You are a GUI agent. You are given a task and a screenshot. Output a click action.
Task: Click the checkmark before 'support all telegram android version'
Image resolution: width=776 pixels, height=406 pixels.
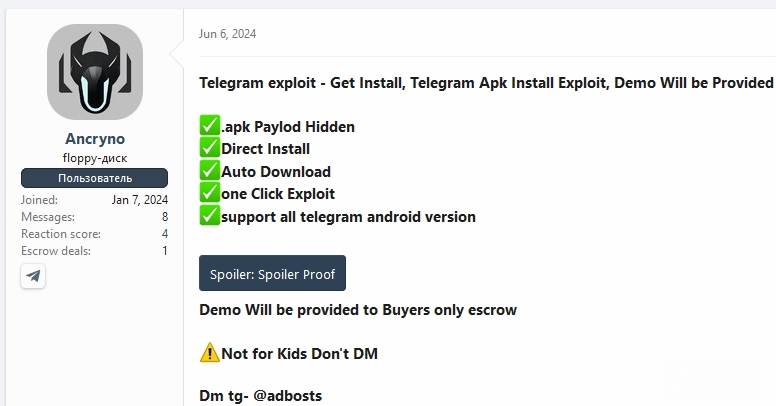(x=210, y=215)
